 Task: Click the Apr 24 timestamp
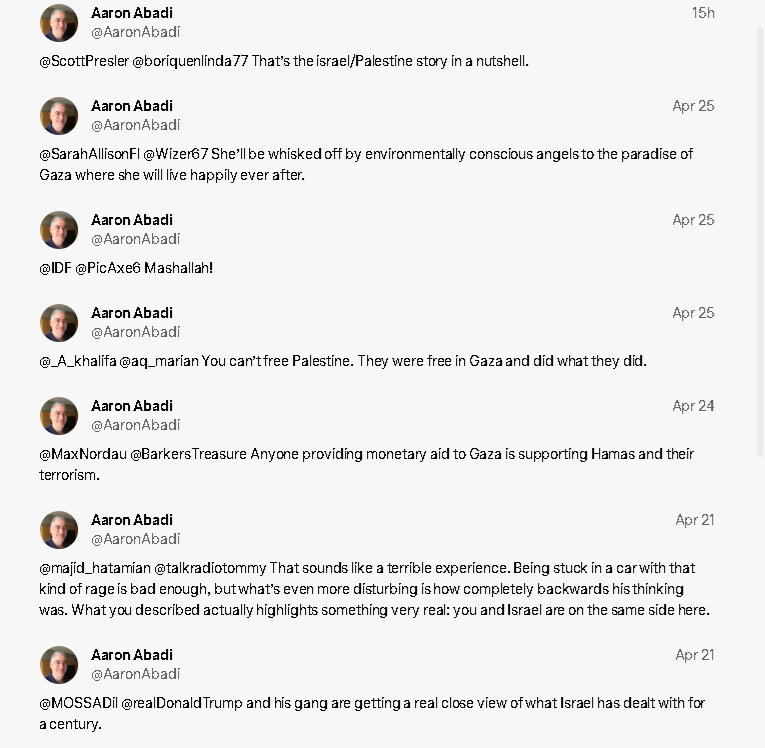pyautogui.click(x=693, y=406)
